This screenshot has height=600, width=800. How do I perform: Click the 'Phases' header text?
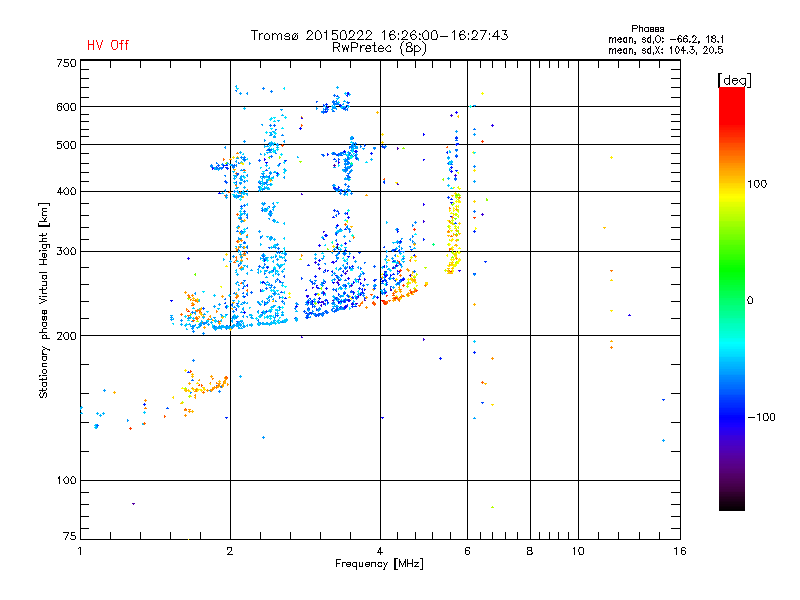pos(647,29)
